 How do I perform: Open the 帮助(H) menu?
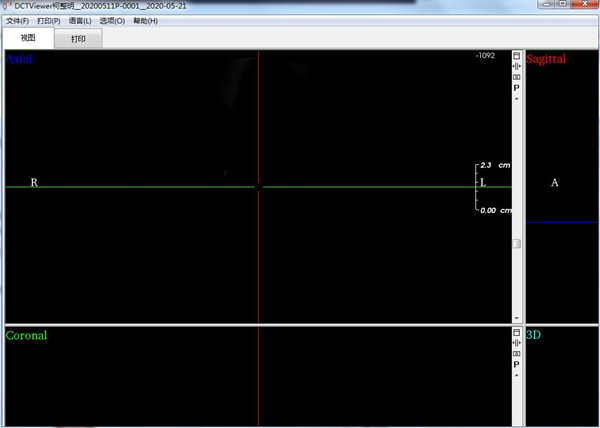tap(145, 21)
